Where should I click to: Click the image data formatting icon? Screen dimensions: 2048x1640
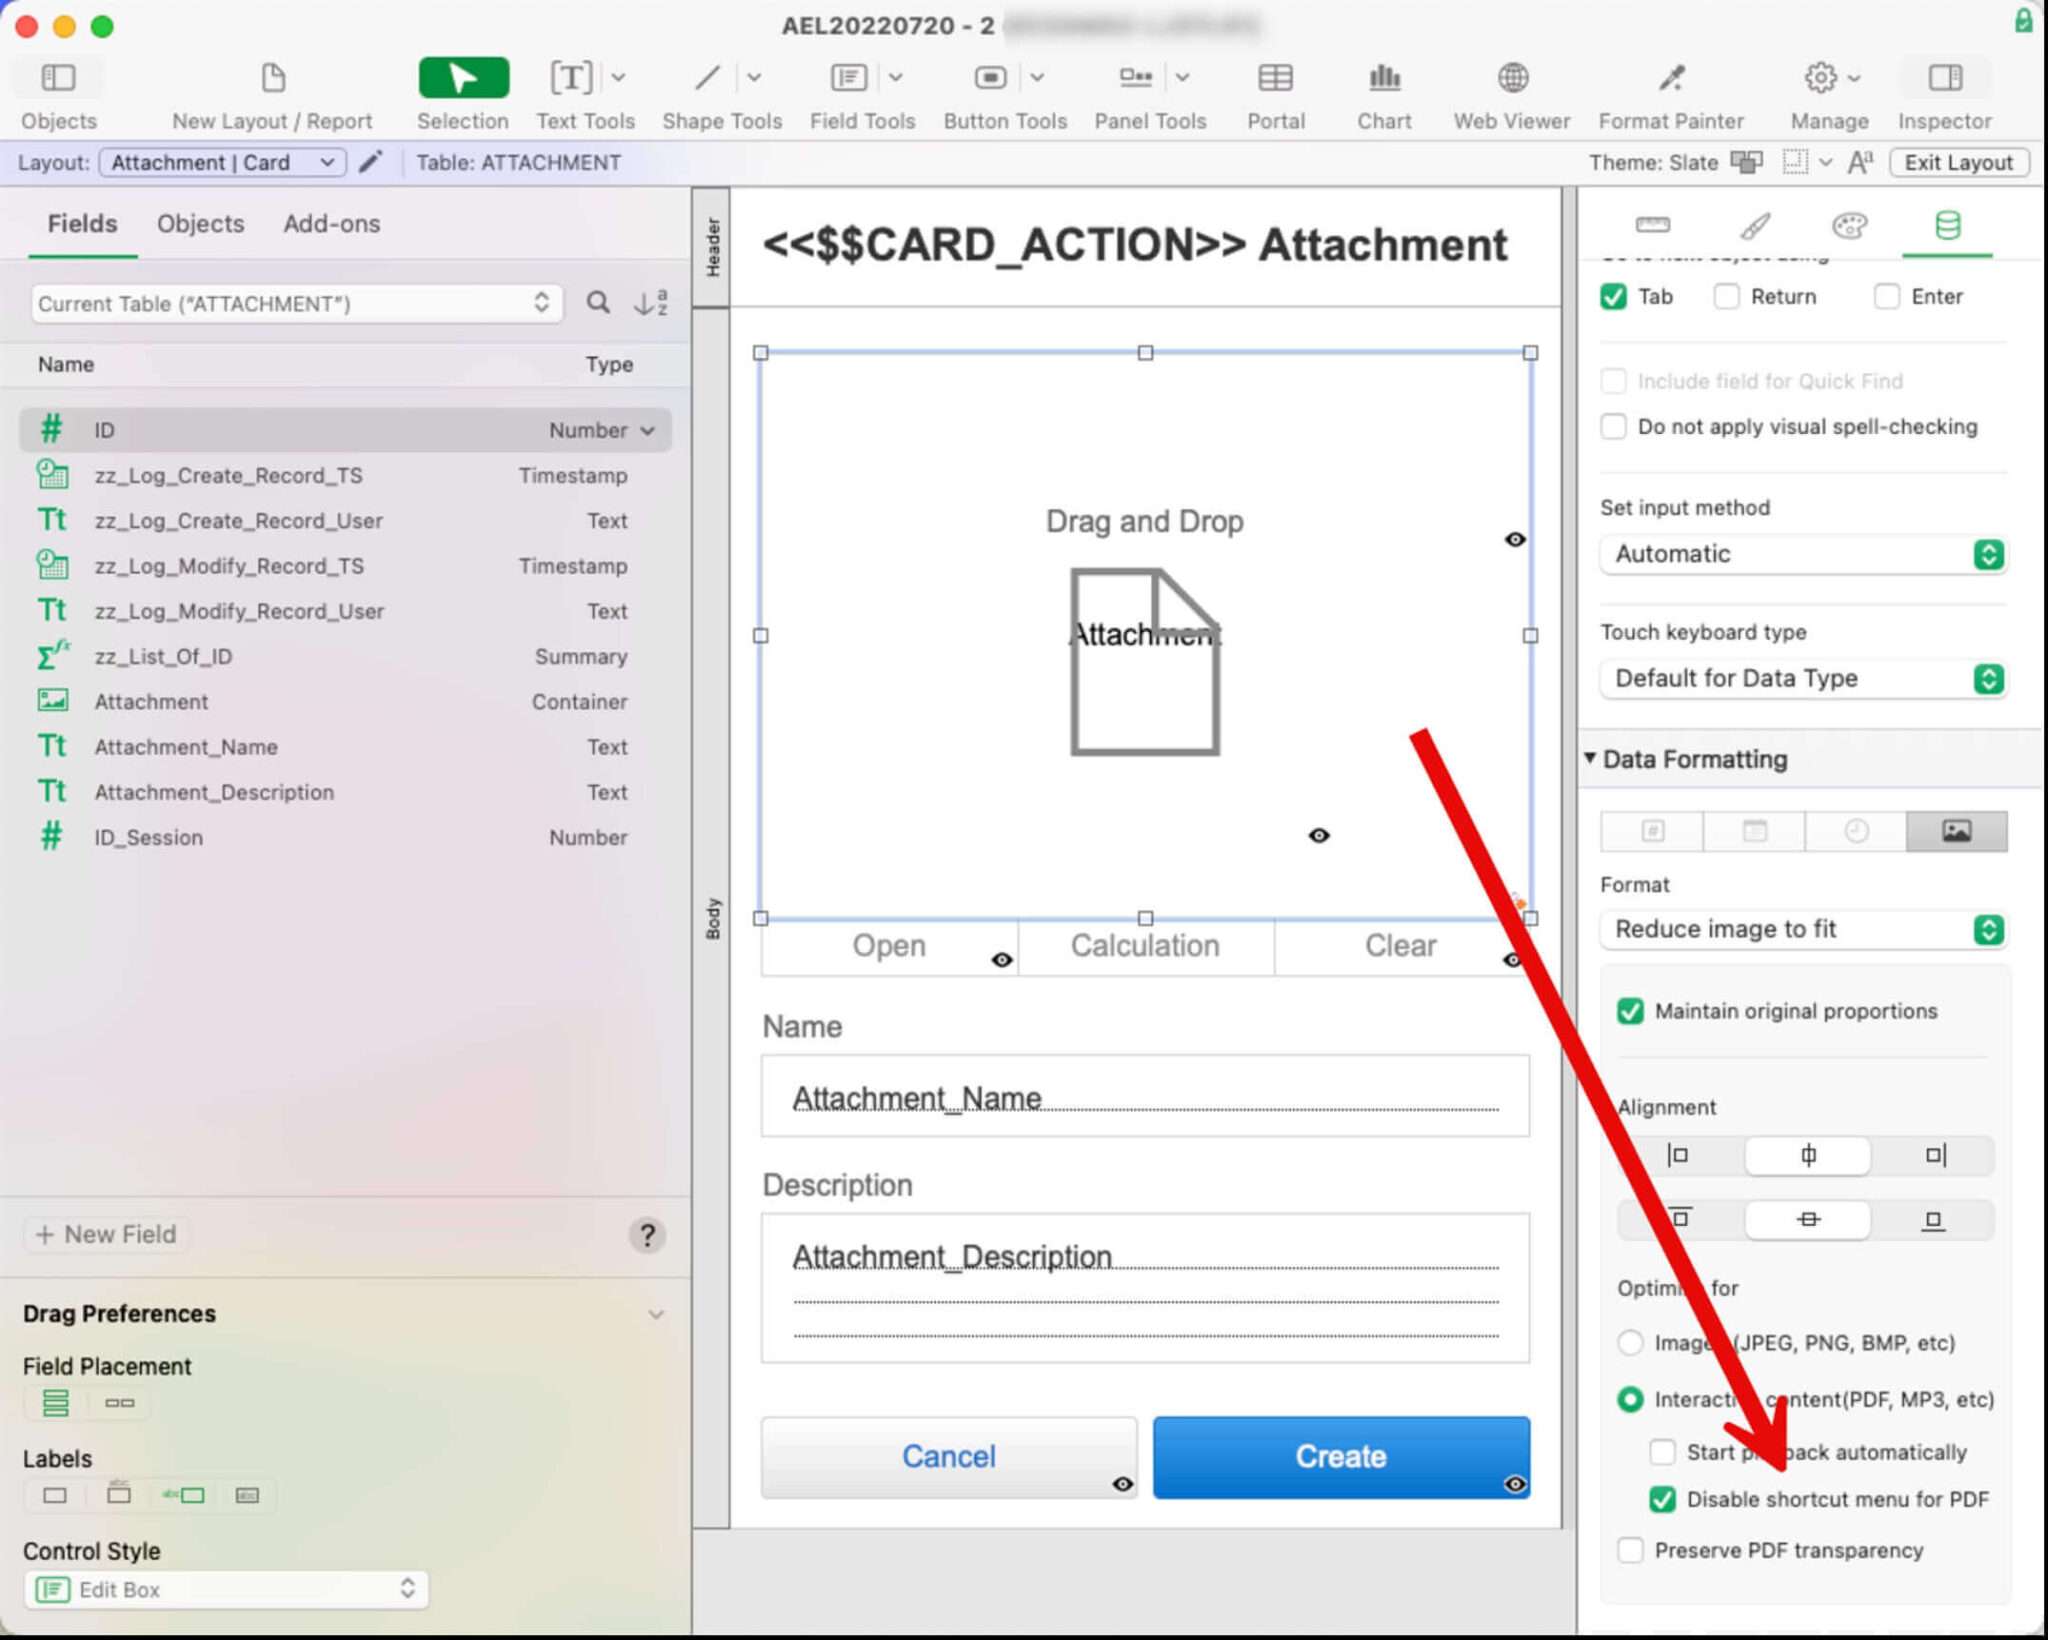point(1957,831)
